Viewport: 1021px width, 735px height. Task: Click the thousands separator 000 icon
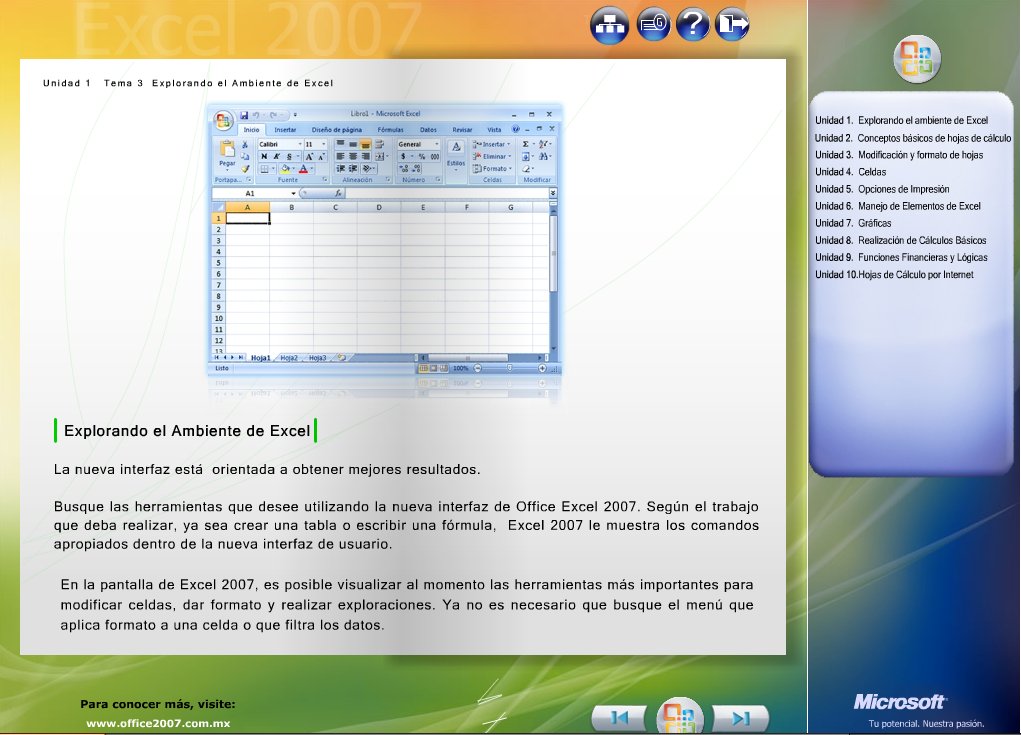pyautogui.click(x=435, y=156)
